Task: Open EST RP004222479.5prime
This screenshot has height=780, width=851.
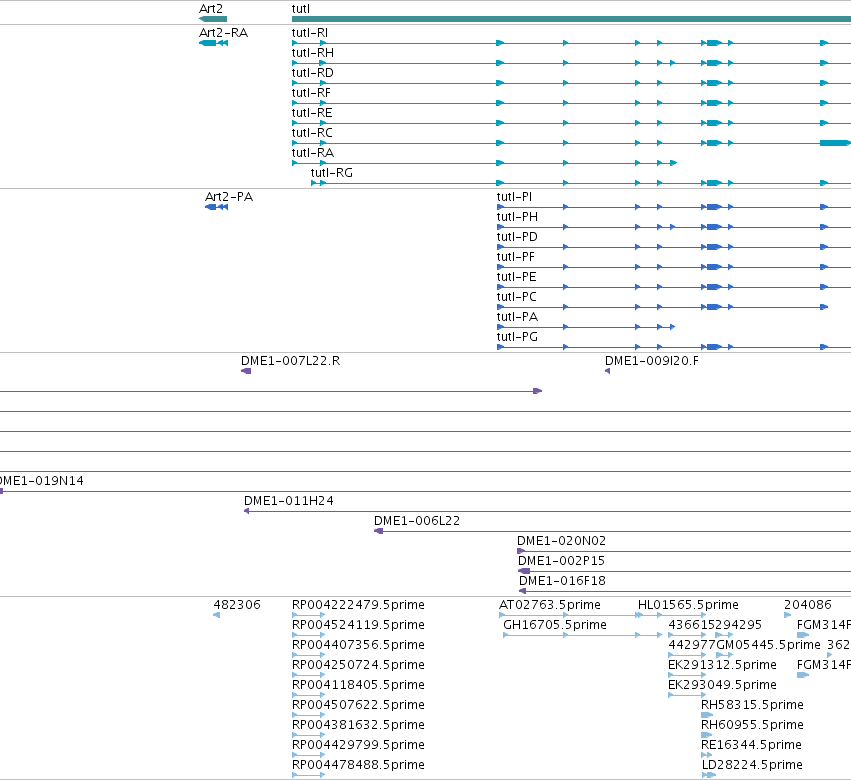Action: 358,605
